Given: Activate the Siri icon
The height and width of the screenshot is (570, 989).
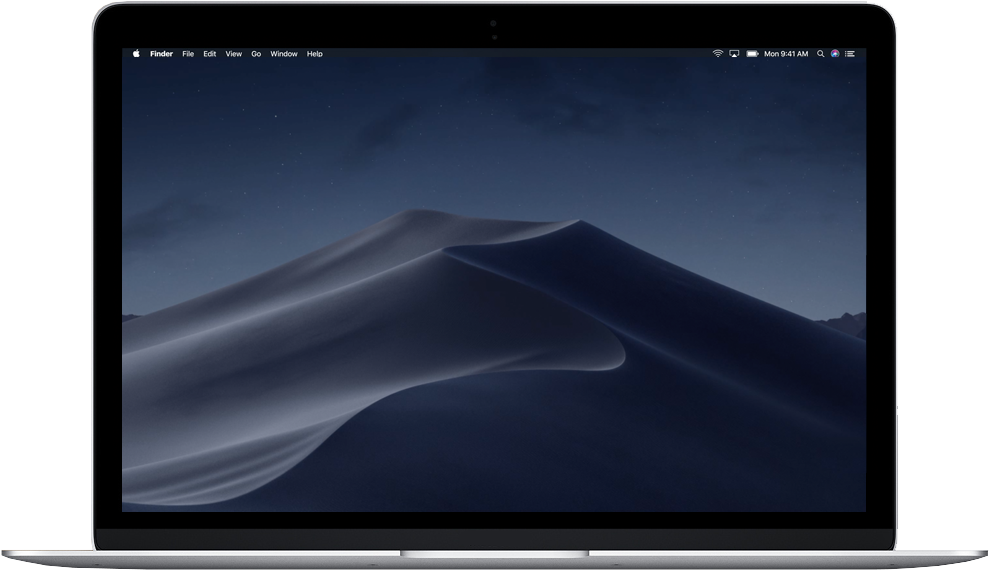Looking at the screenshot, I should 835,54.
